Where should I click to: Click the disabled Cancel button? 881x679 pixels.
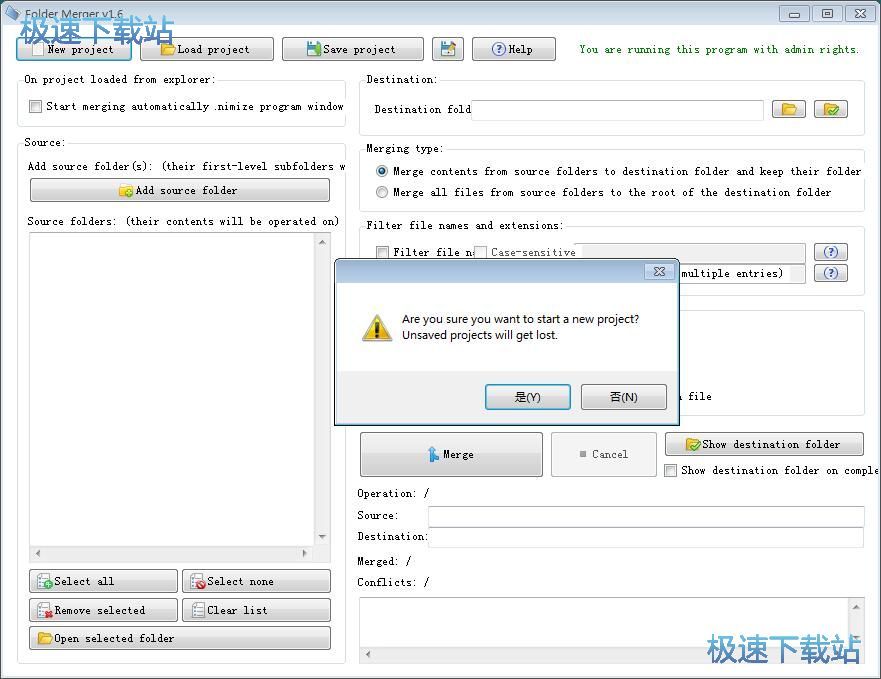tap(603, 454)
